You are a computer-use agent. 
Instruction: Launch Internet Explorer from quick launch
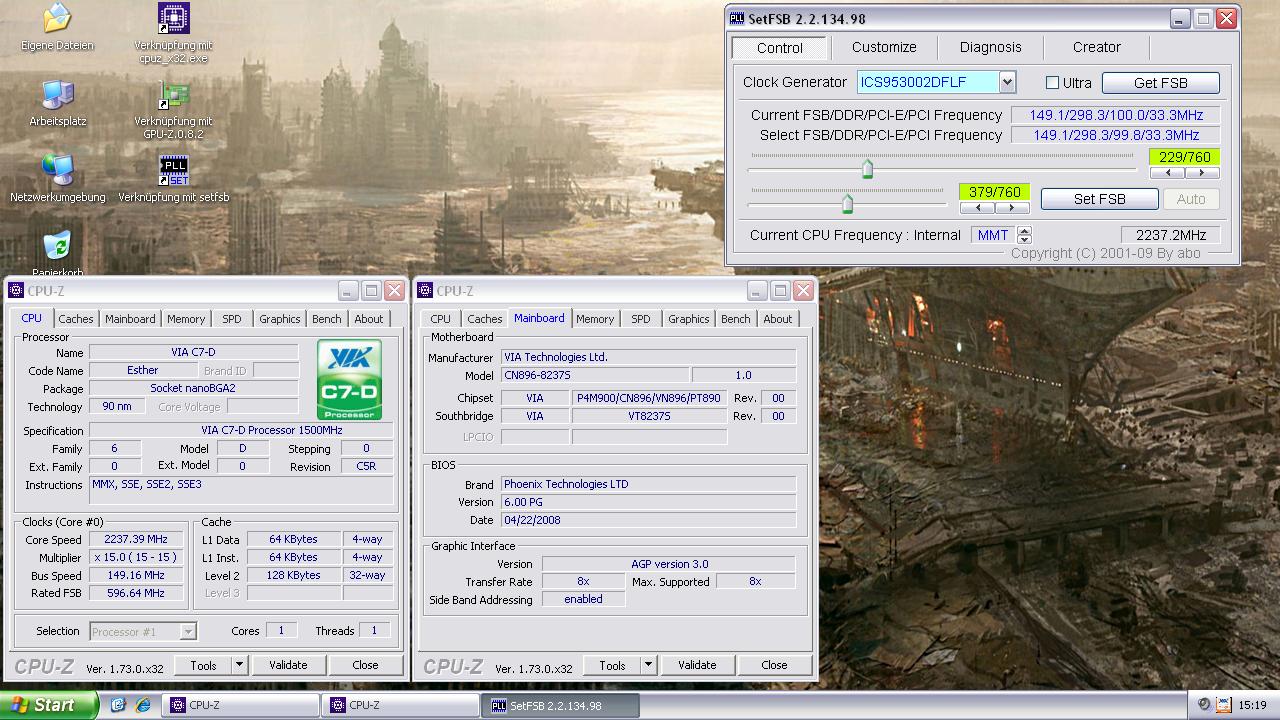point(143,705)
